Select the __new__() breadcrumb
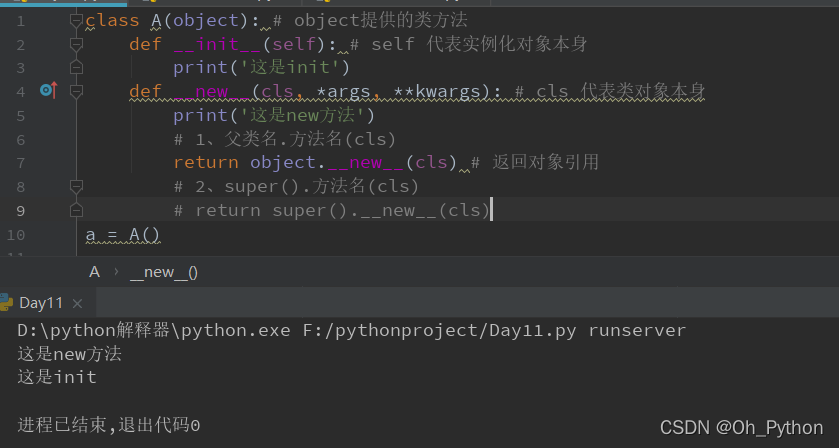 [164, 272]
